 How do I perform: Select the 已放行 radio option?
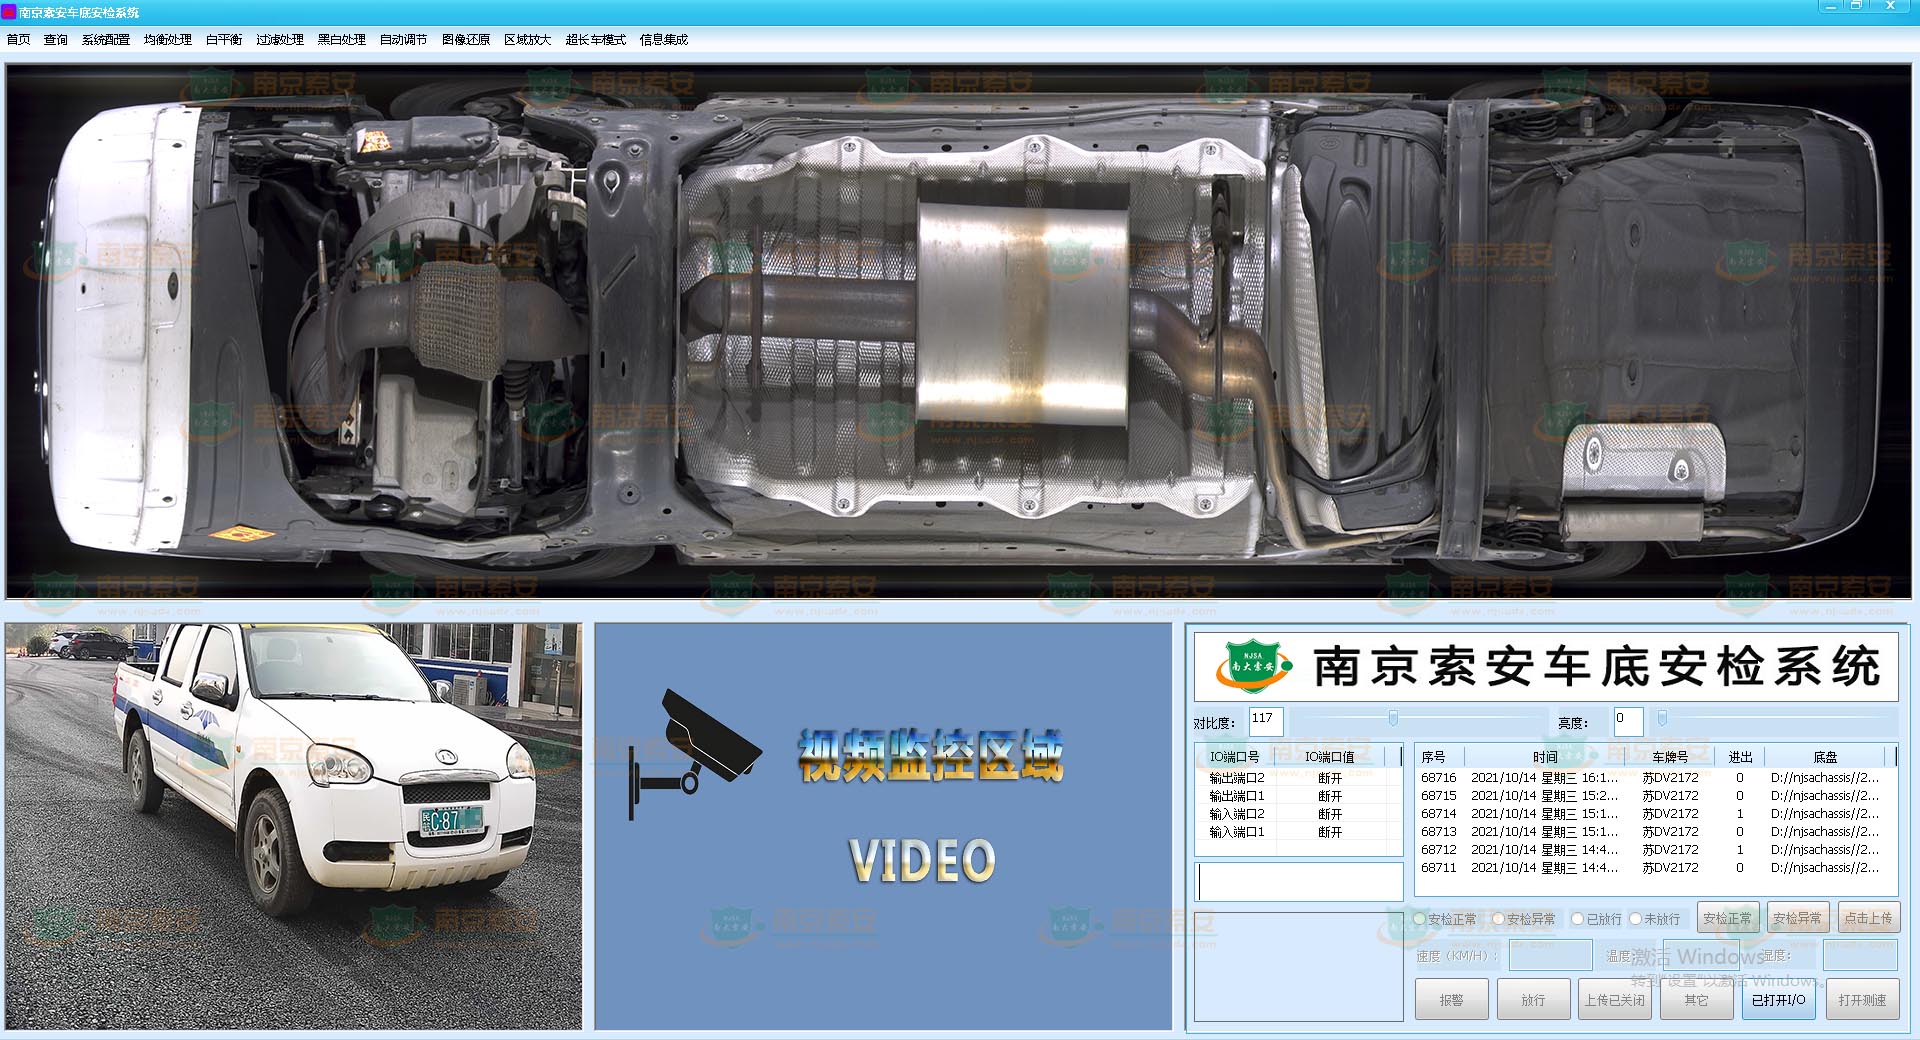[1577, 919]
